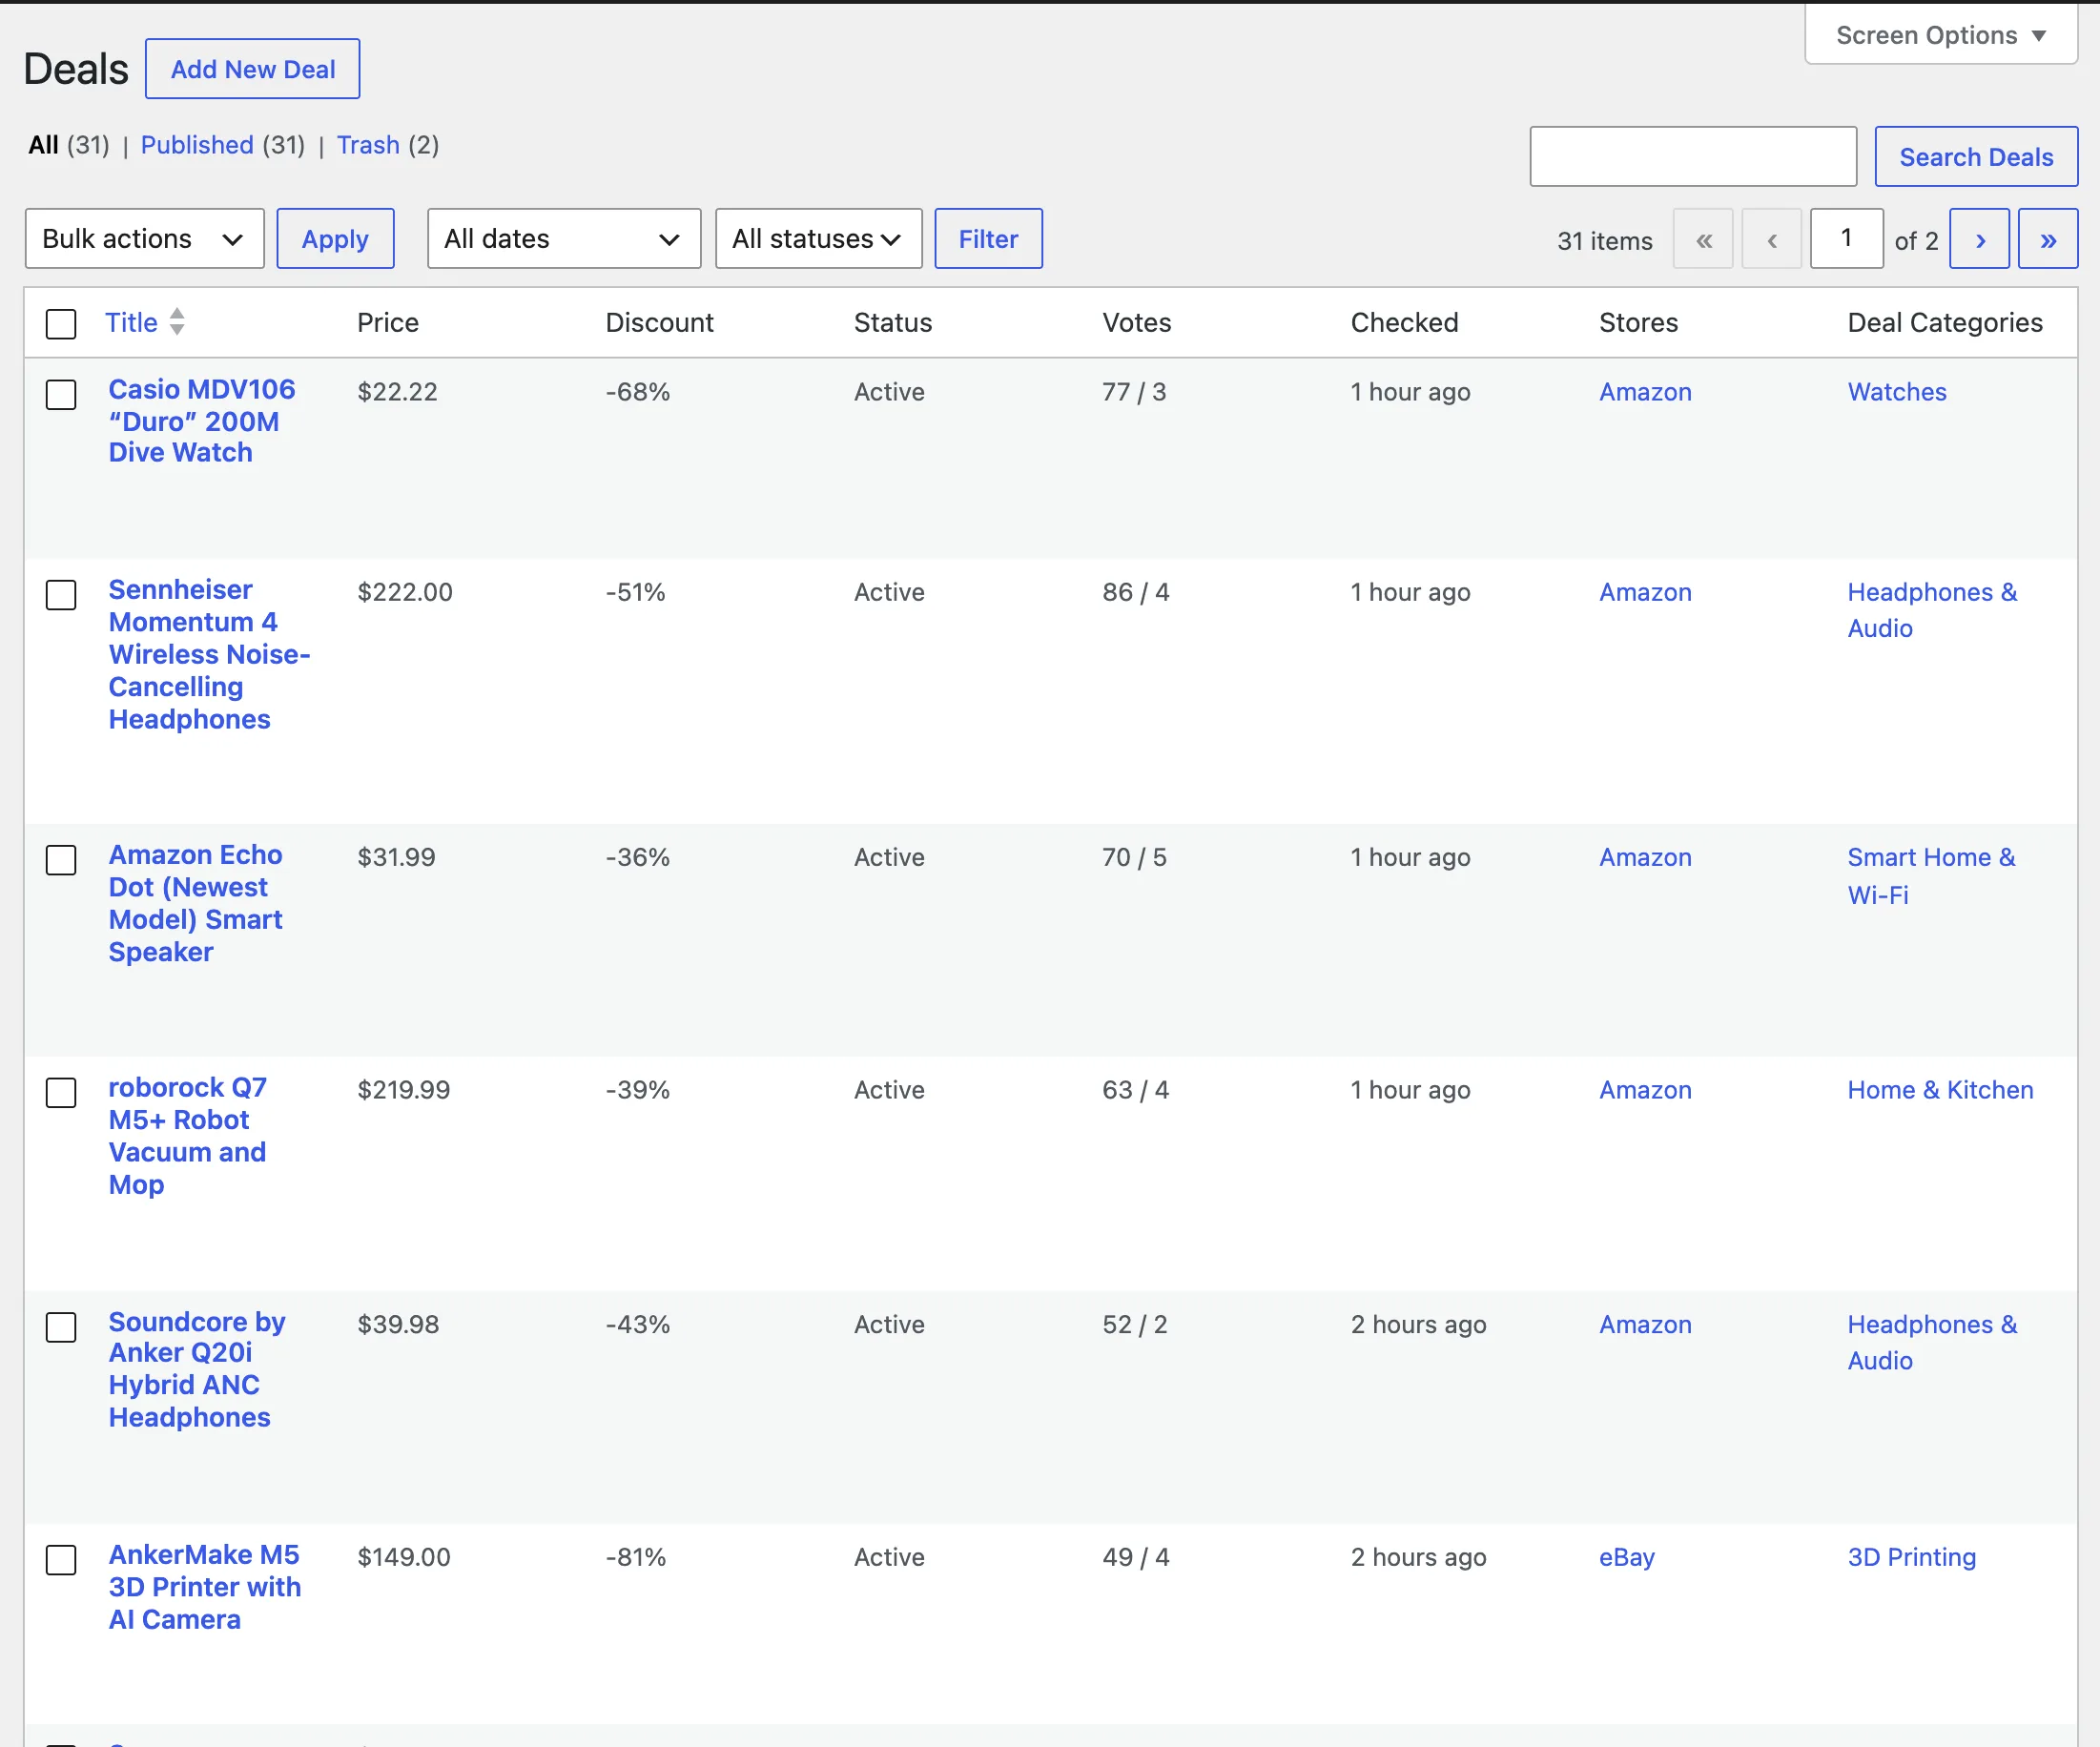Screen dimensions: 2100x1747
Task: Click the $149.00 price cell
Action: point(404,1557)
